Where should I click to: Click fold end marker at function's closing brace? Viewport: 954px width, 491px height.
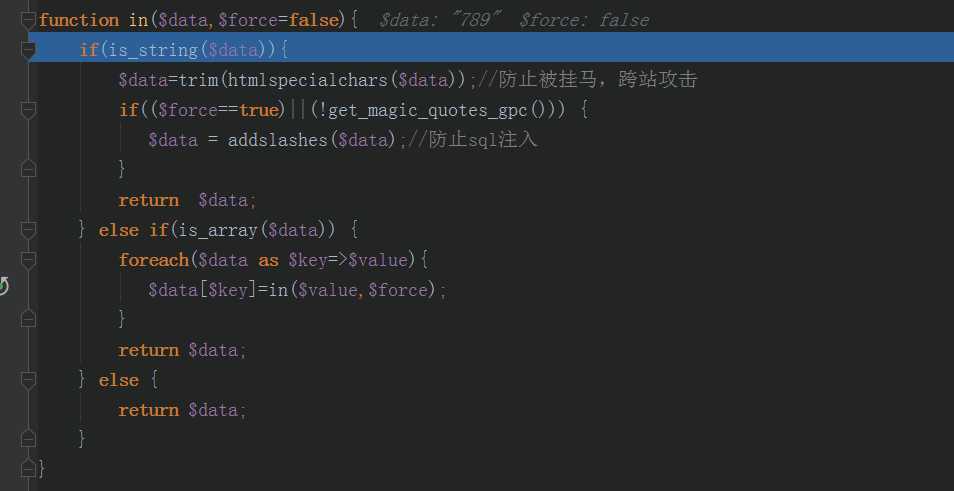(28, 469)
